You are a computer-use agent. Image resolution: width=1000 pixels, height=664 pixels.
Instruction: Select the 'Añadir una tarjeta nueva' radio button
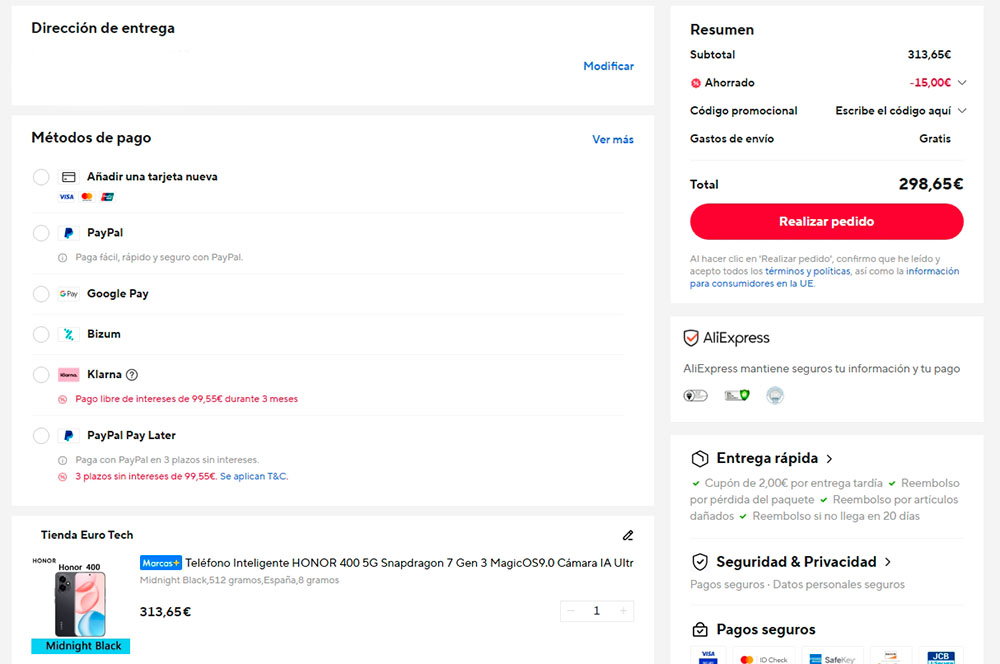(41, 177)
